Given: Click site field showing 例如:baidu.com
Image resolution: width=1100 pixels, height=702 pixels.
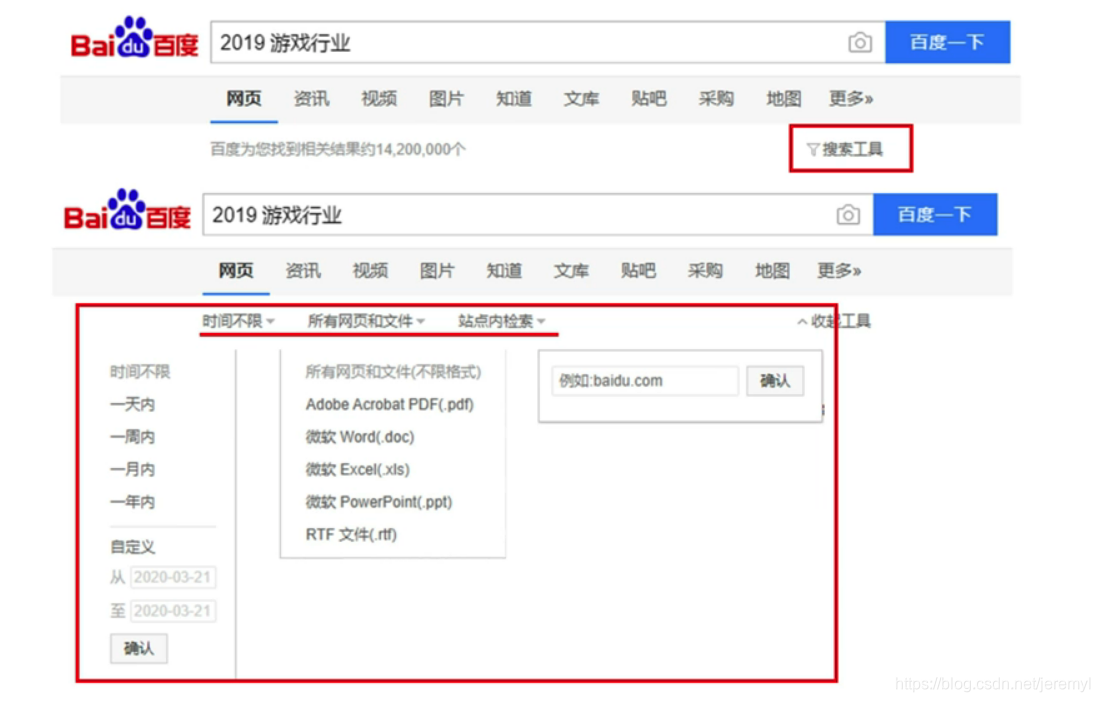Looking at the screenshot, I should 645,381.
